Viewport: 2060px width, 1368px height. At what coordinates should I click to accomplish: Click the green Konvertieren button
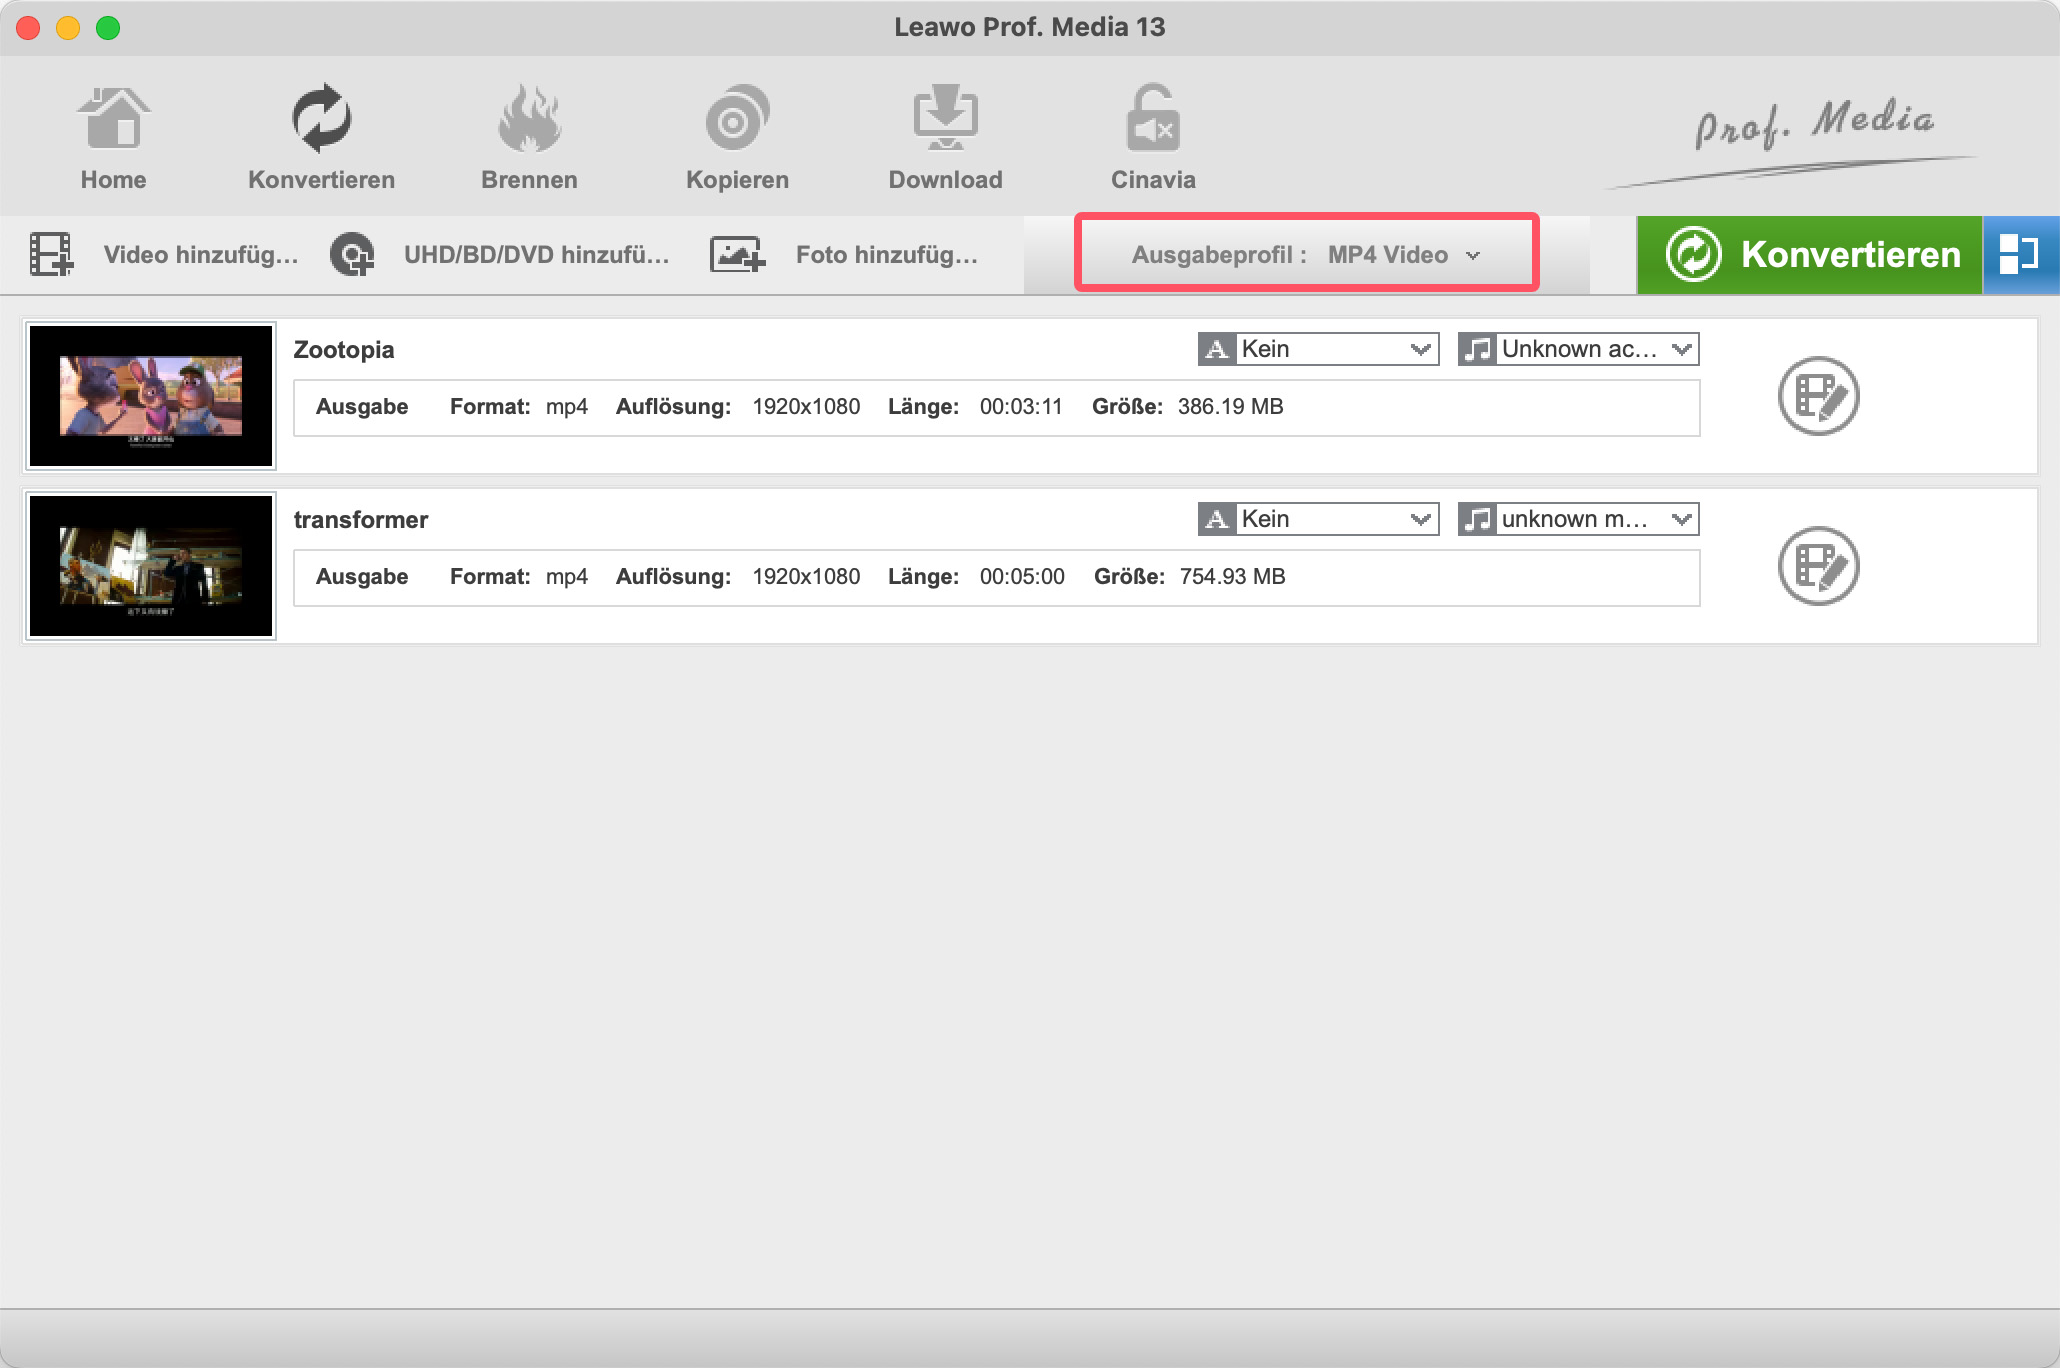1810,254
